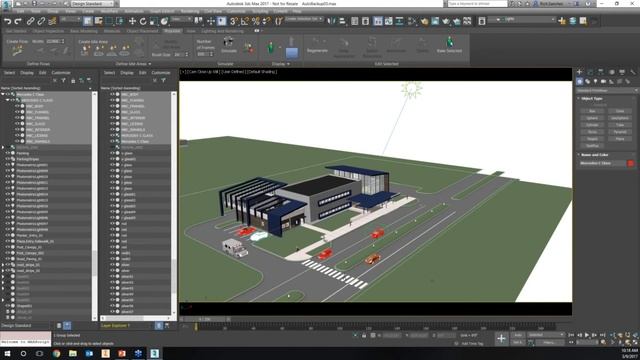
Task: Click the Mirror tool icon
Action: pyautogui.click(x=331, y=21)
